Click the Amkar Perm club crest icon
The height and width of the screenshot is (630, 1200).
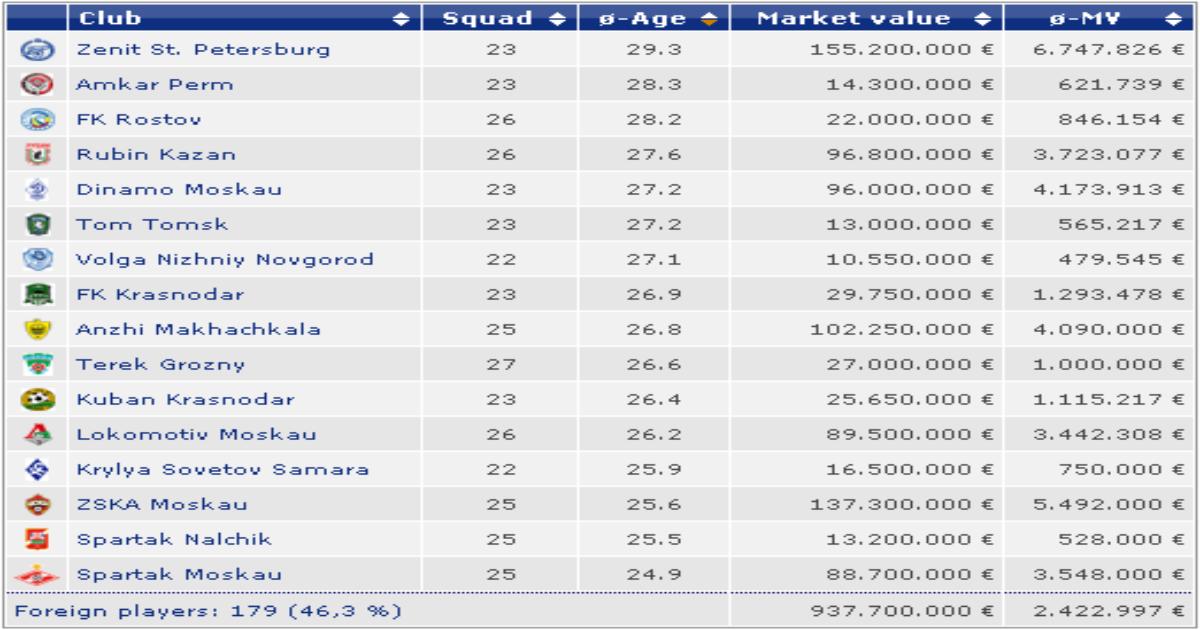pyautogui.click(x=30, y=85)
